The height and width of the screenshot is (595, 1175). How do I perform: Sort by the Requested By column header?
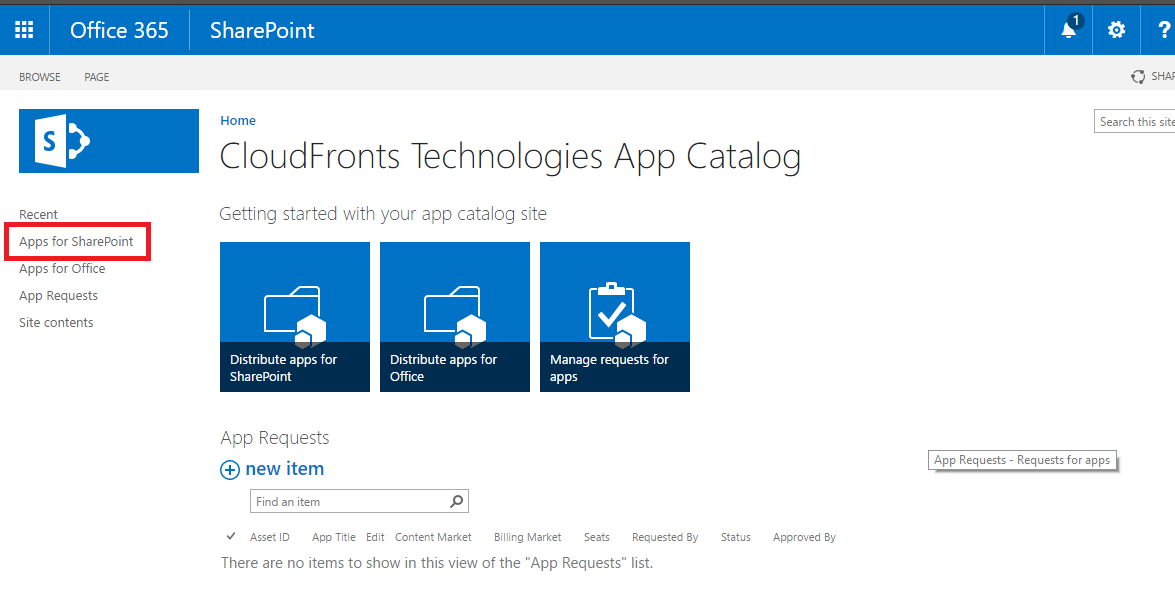point(665,537)
